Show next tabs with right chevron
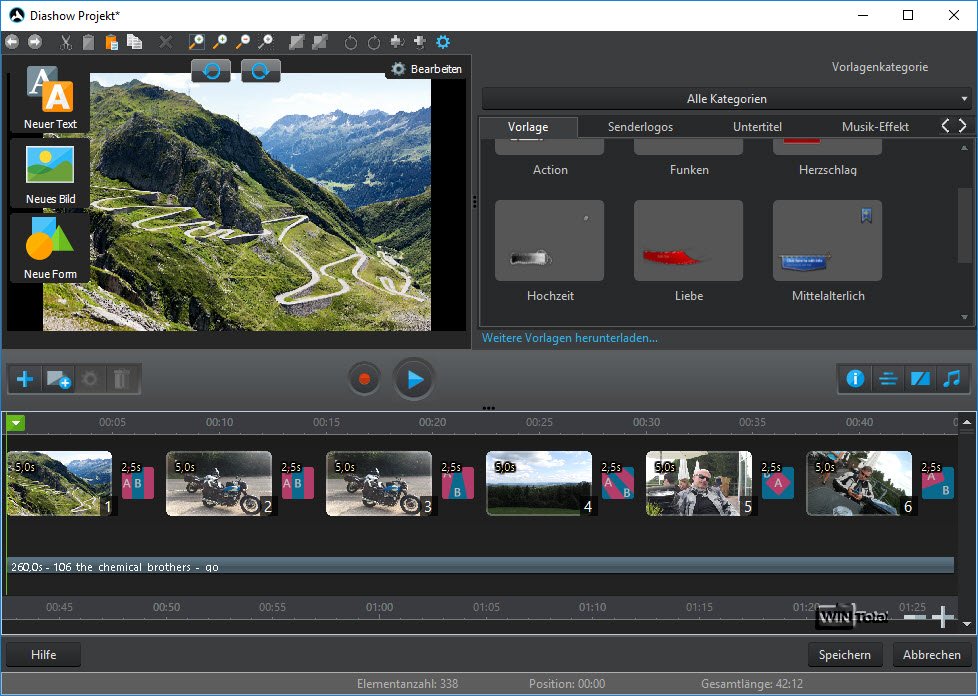 962,126
